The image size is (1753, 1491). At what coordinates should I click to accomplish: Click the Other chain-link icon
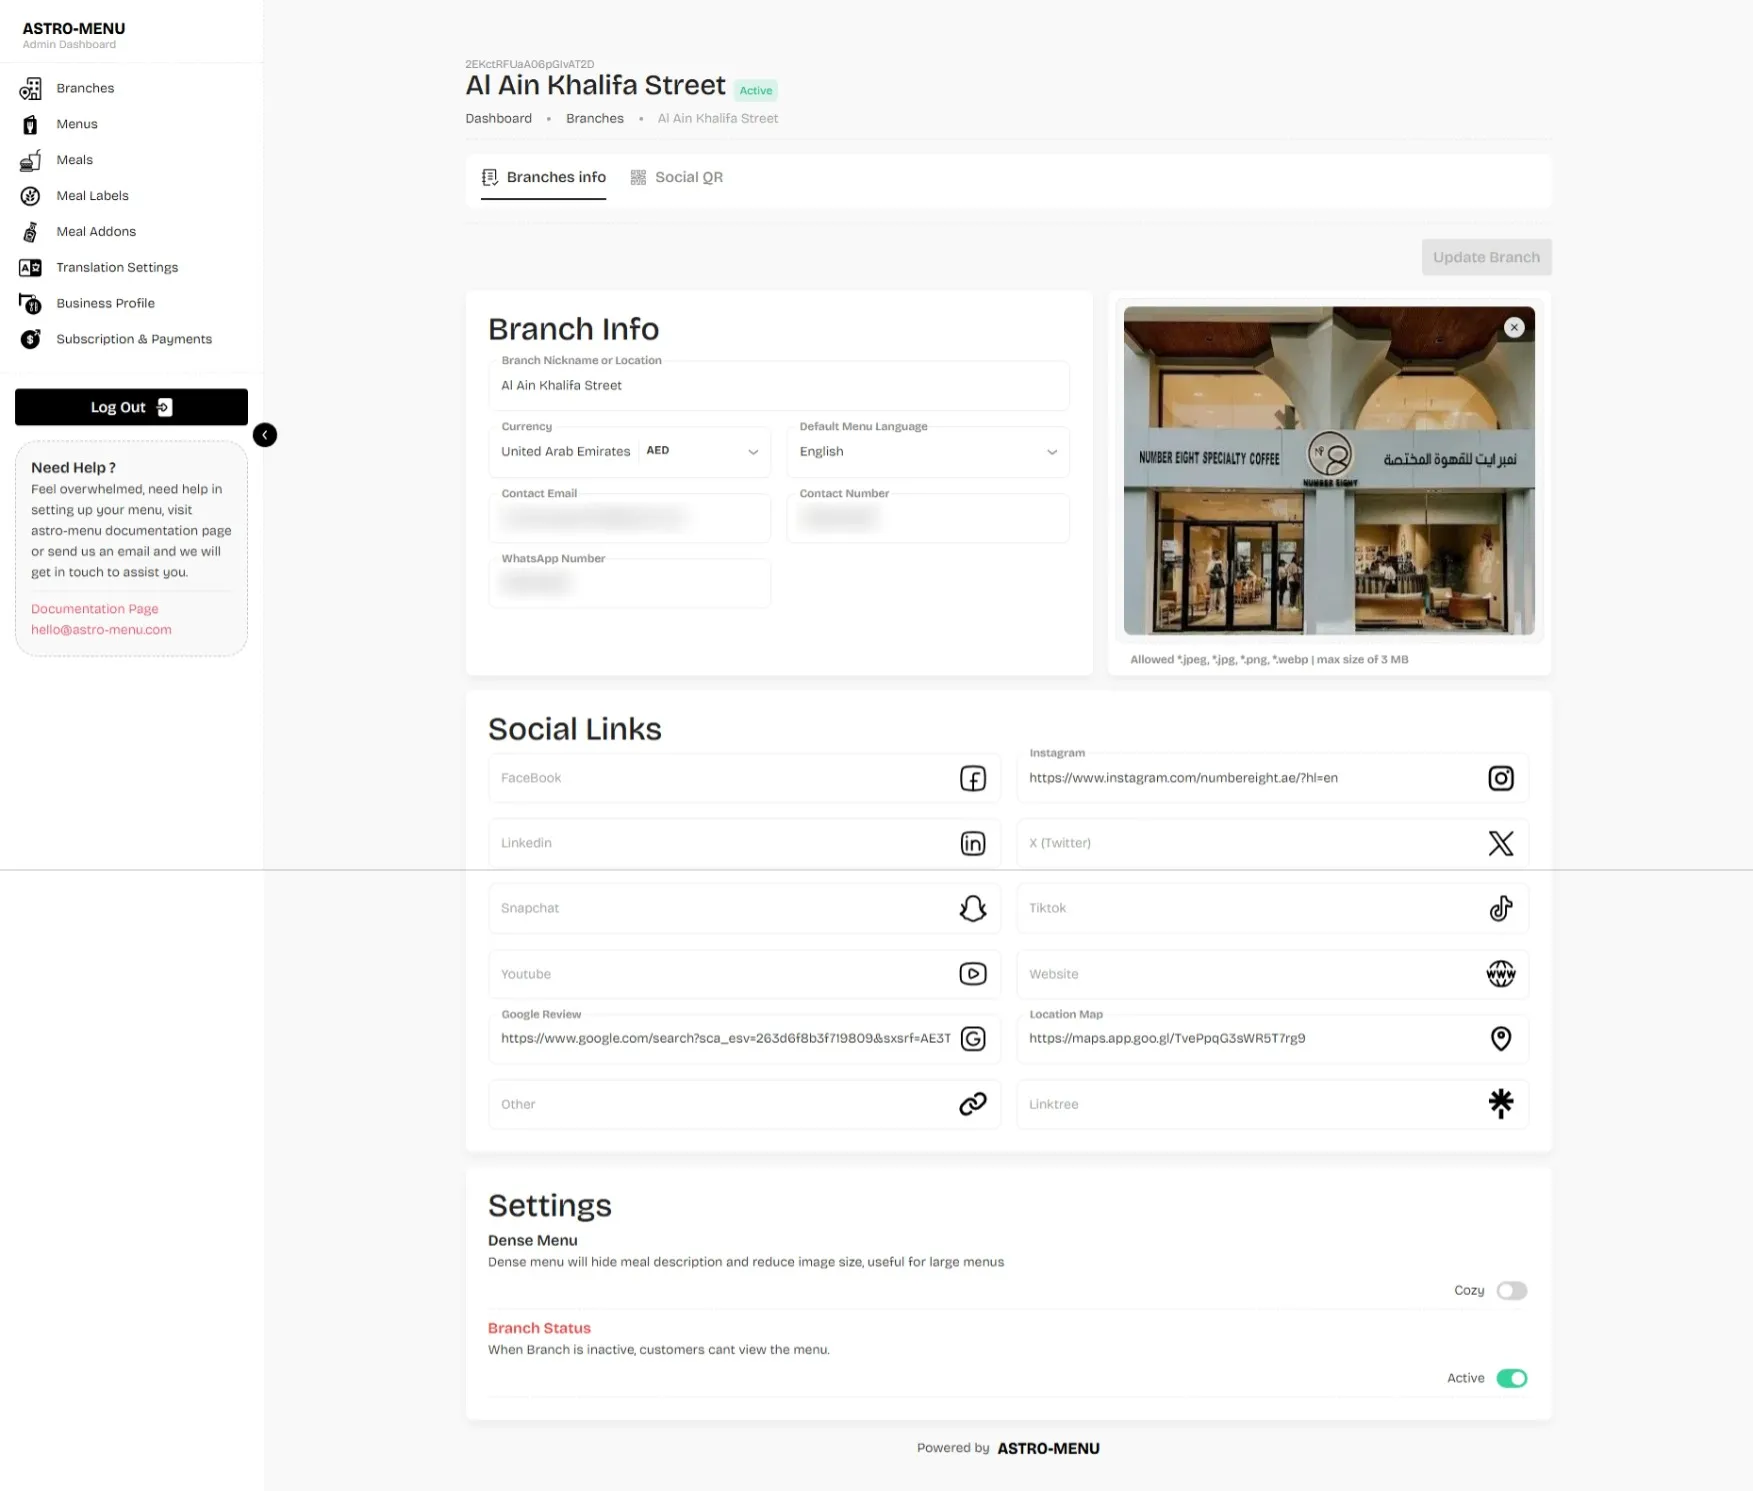pyautogui.click(x=973, y=1104)
